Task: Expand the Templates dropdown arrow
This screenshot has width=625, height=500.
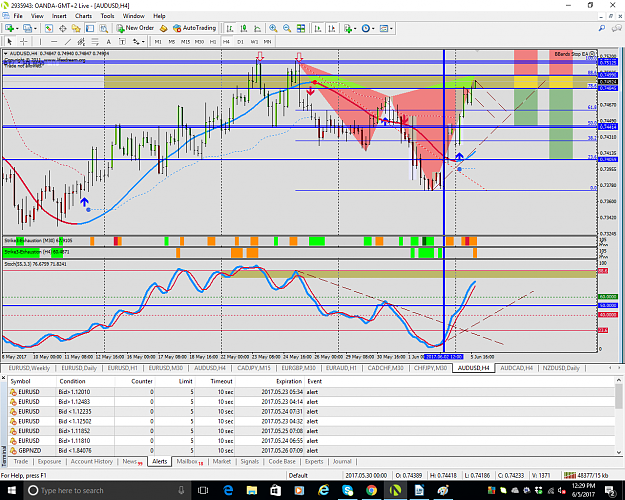Action: 391,29
